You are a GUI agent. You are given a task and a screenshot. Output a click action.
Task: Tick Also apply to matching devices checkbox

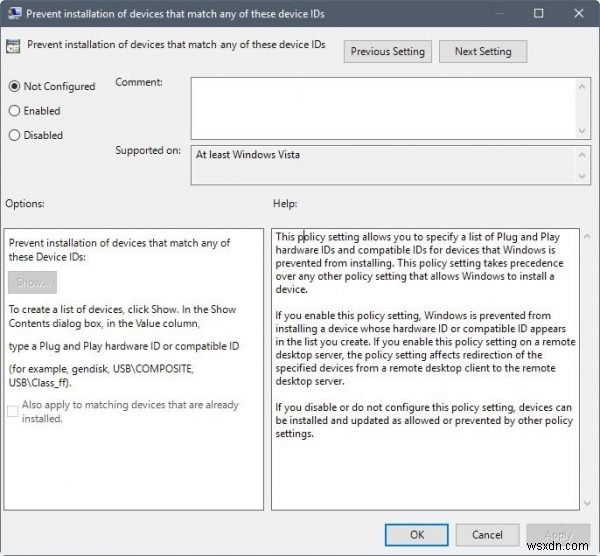click(x=13, y=411)
